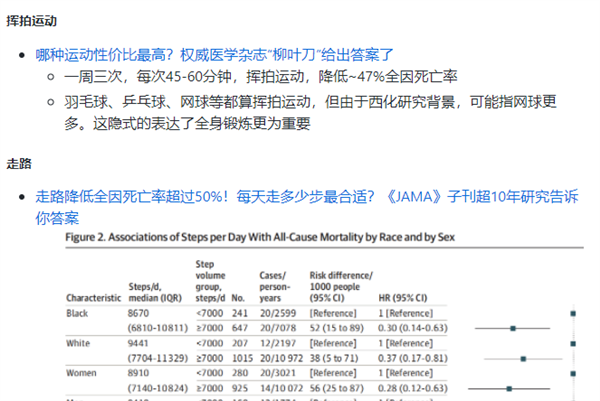Click the No. value 280
This screenshot has width=600, height=401.
pos(240,373)
